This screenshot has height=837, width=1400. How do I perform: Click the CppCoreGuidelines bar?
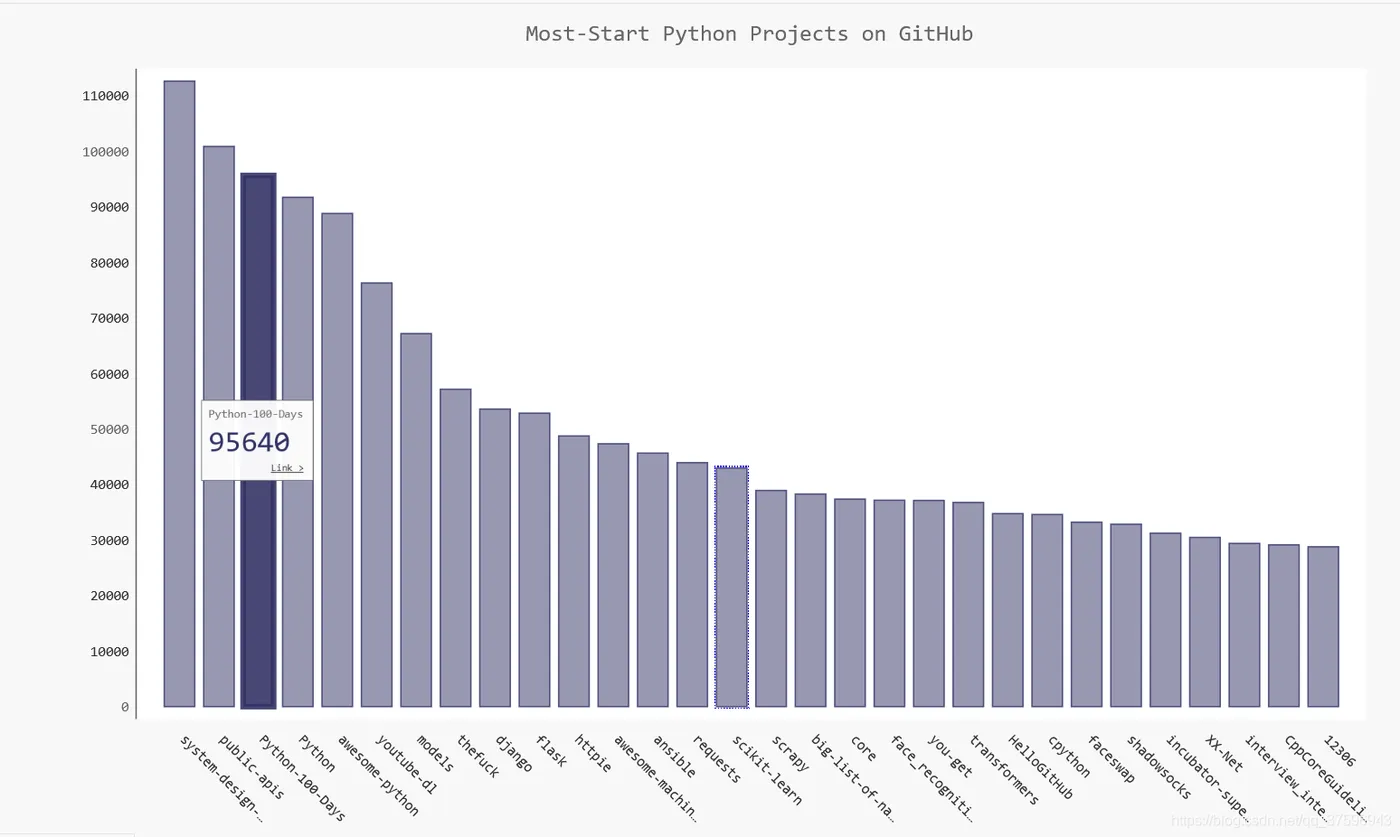tap(1284, 626)
